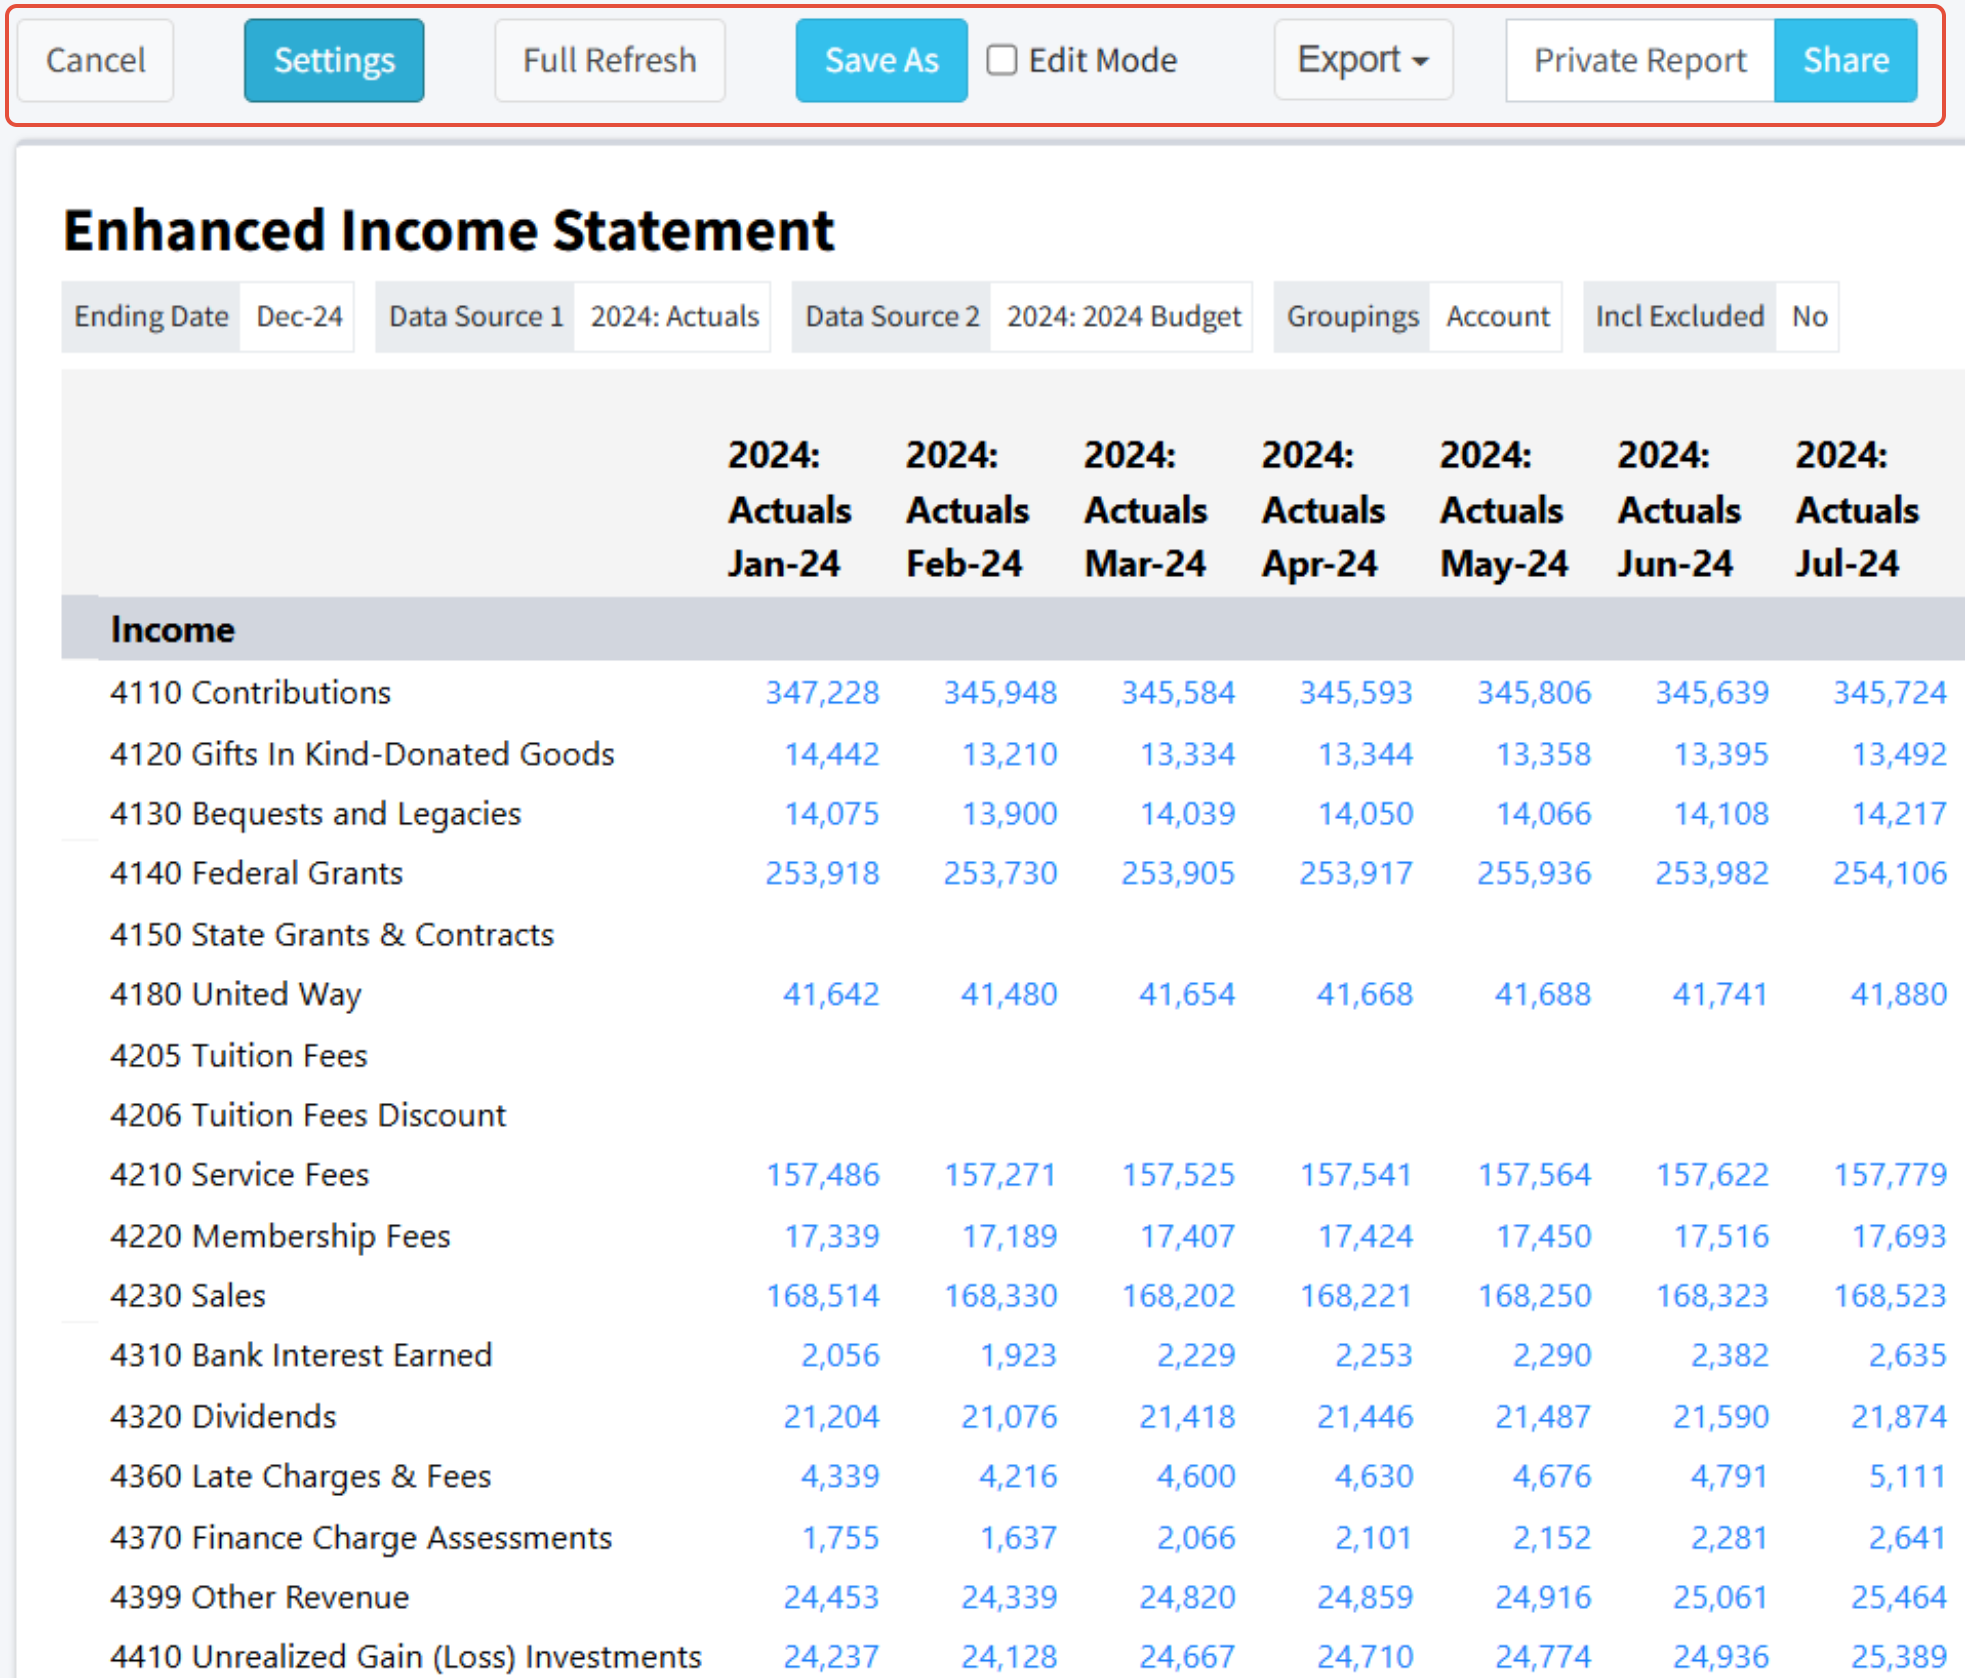
Task: Enable the Edit Mode checkbox
Action: [x=1002, y=61]
